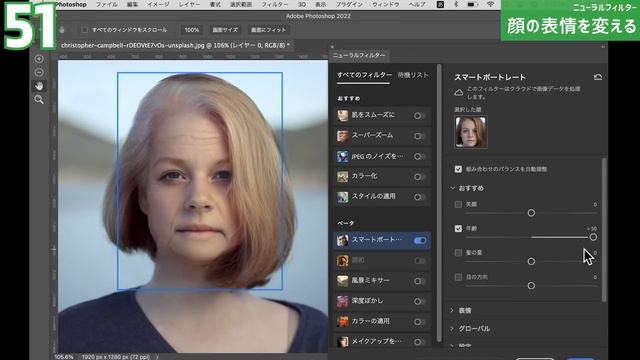The height and width of the screenshot is (360, 640).
Task: Check the 髪の量 checkbox
Action: (x=458, y=253)
